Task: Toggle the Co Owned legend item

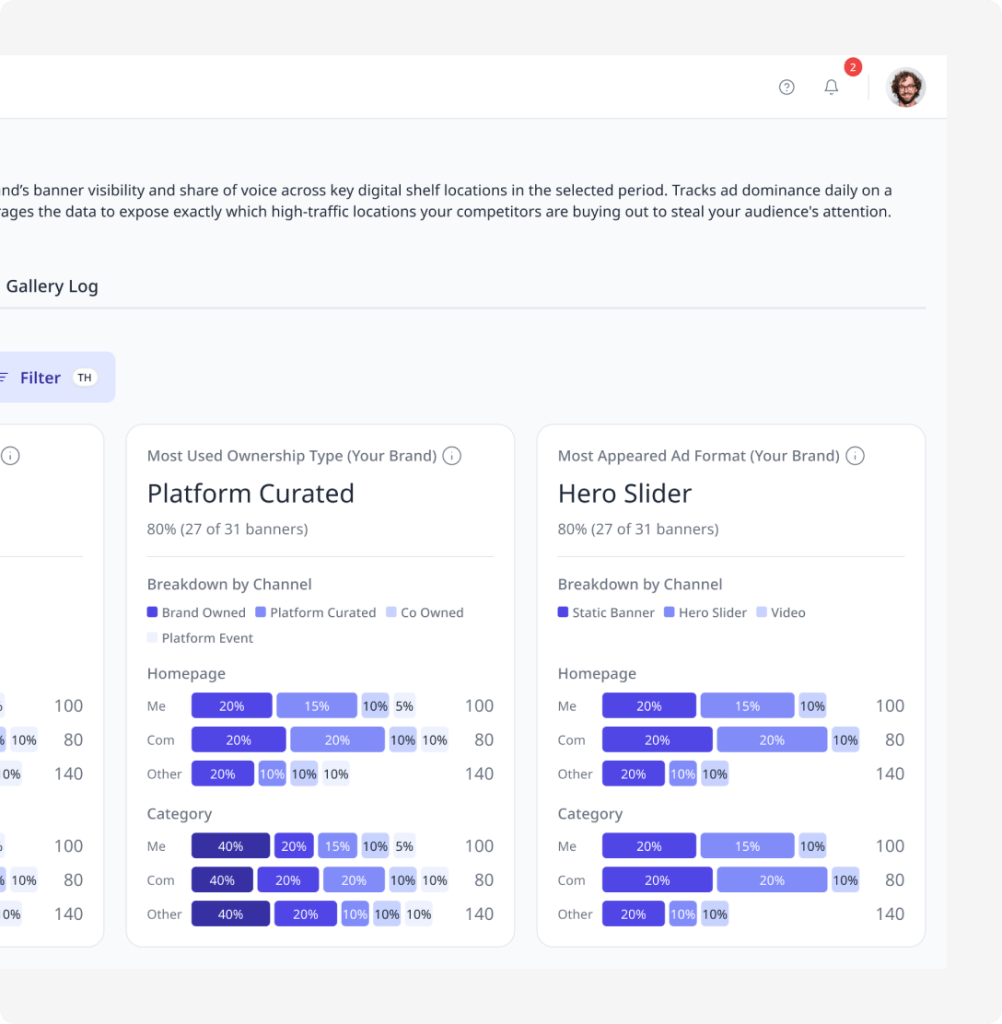Action: click(425, 613)
